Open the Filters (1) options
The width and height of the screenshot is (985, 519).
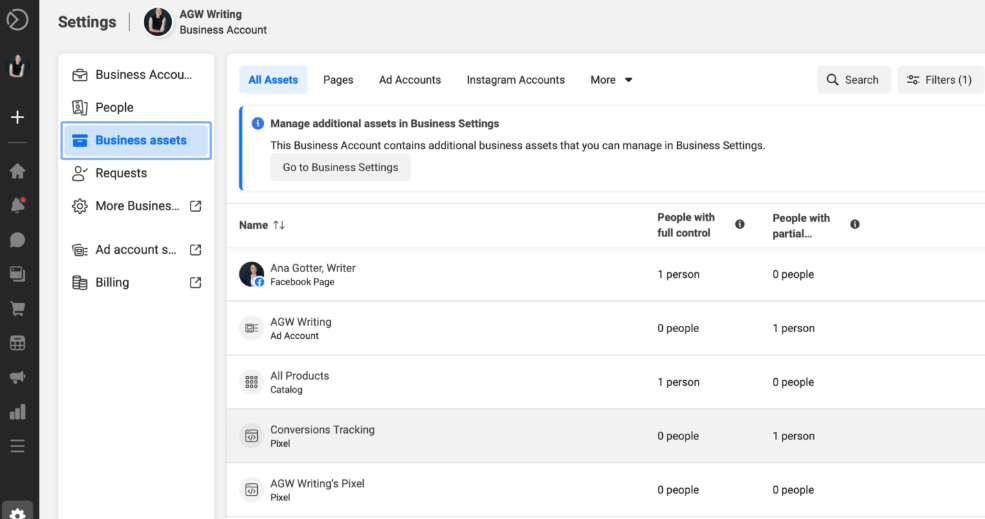point(940,80)
